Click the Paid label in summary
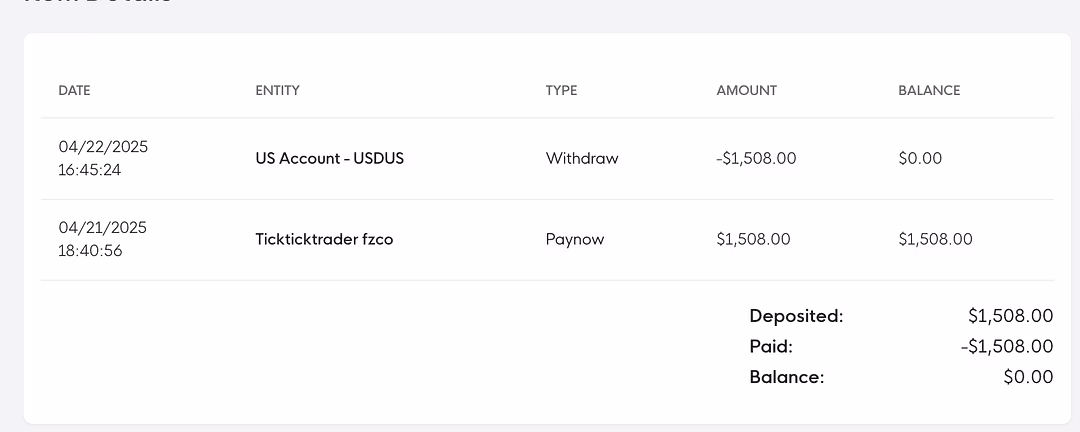 click(x=771, y=347)
